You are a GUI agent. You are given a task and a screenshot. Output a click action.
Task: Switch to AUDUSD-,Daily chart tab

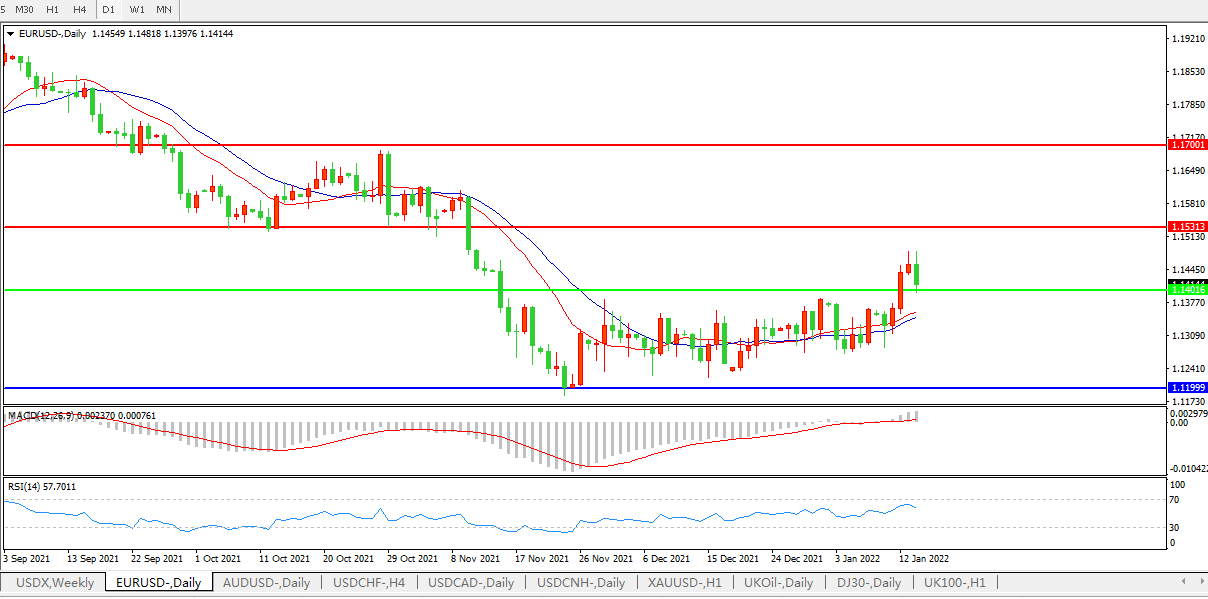(x=265, y=582)
